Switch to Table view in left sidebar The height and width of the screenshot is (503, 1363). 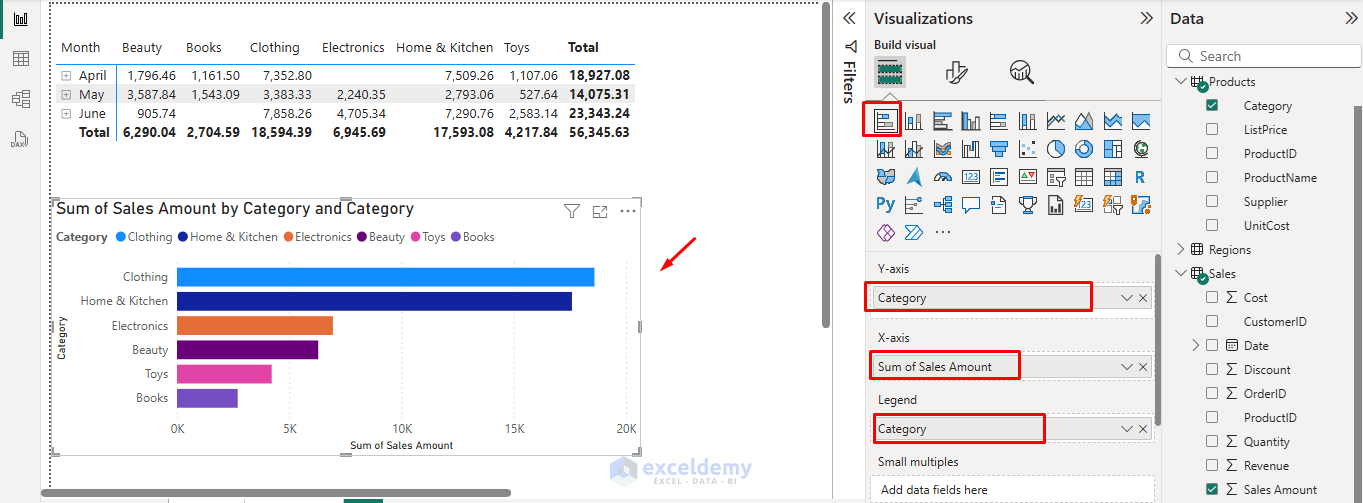click(20, 59)
